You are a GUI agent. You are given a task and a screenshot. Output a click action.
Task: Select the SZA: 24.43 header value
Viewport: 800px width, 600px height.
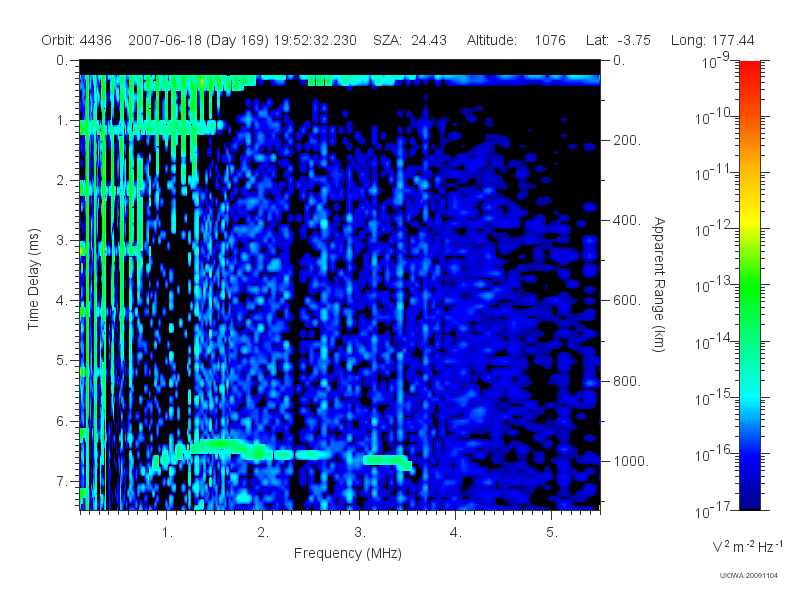410,40
